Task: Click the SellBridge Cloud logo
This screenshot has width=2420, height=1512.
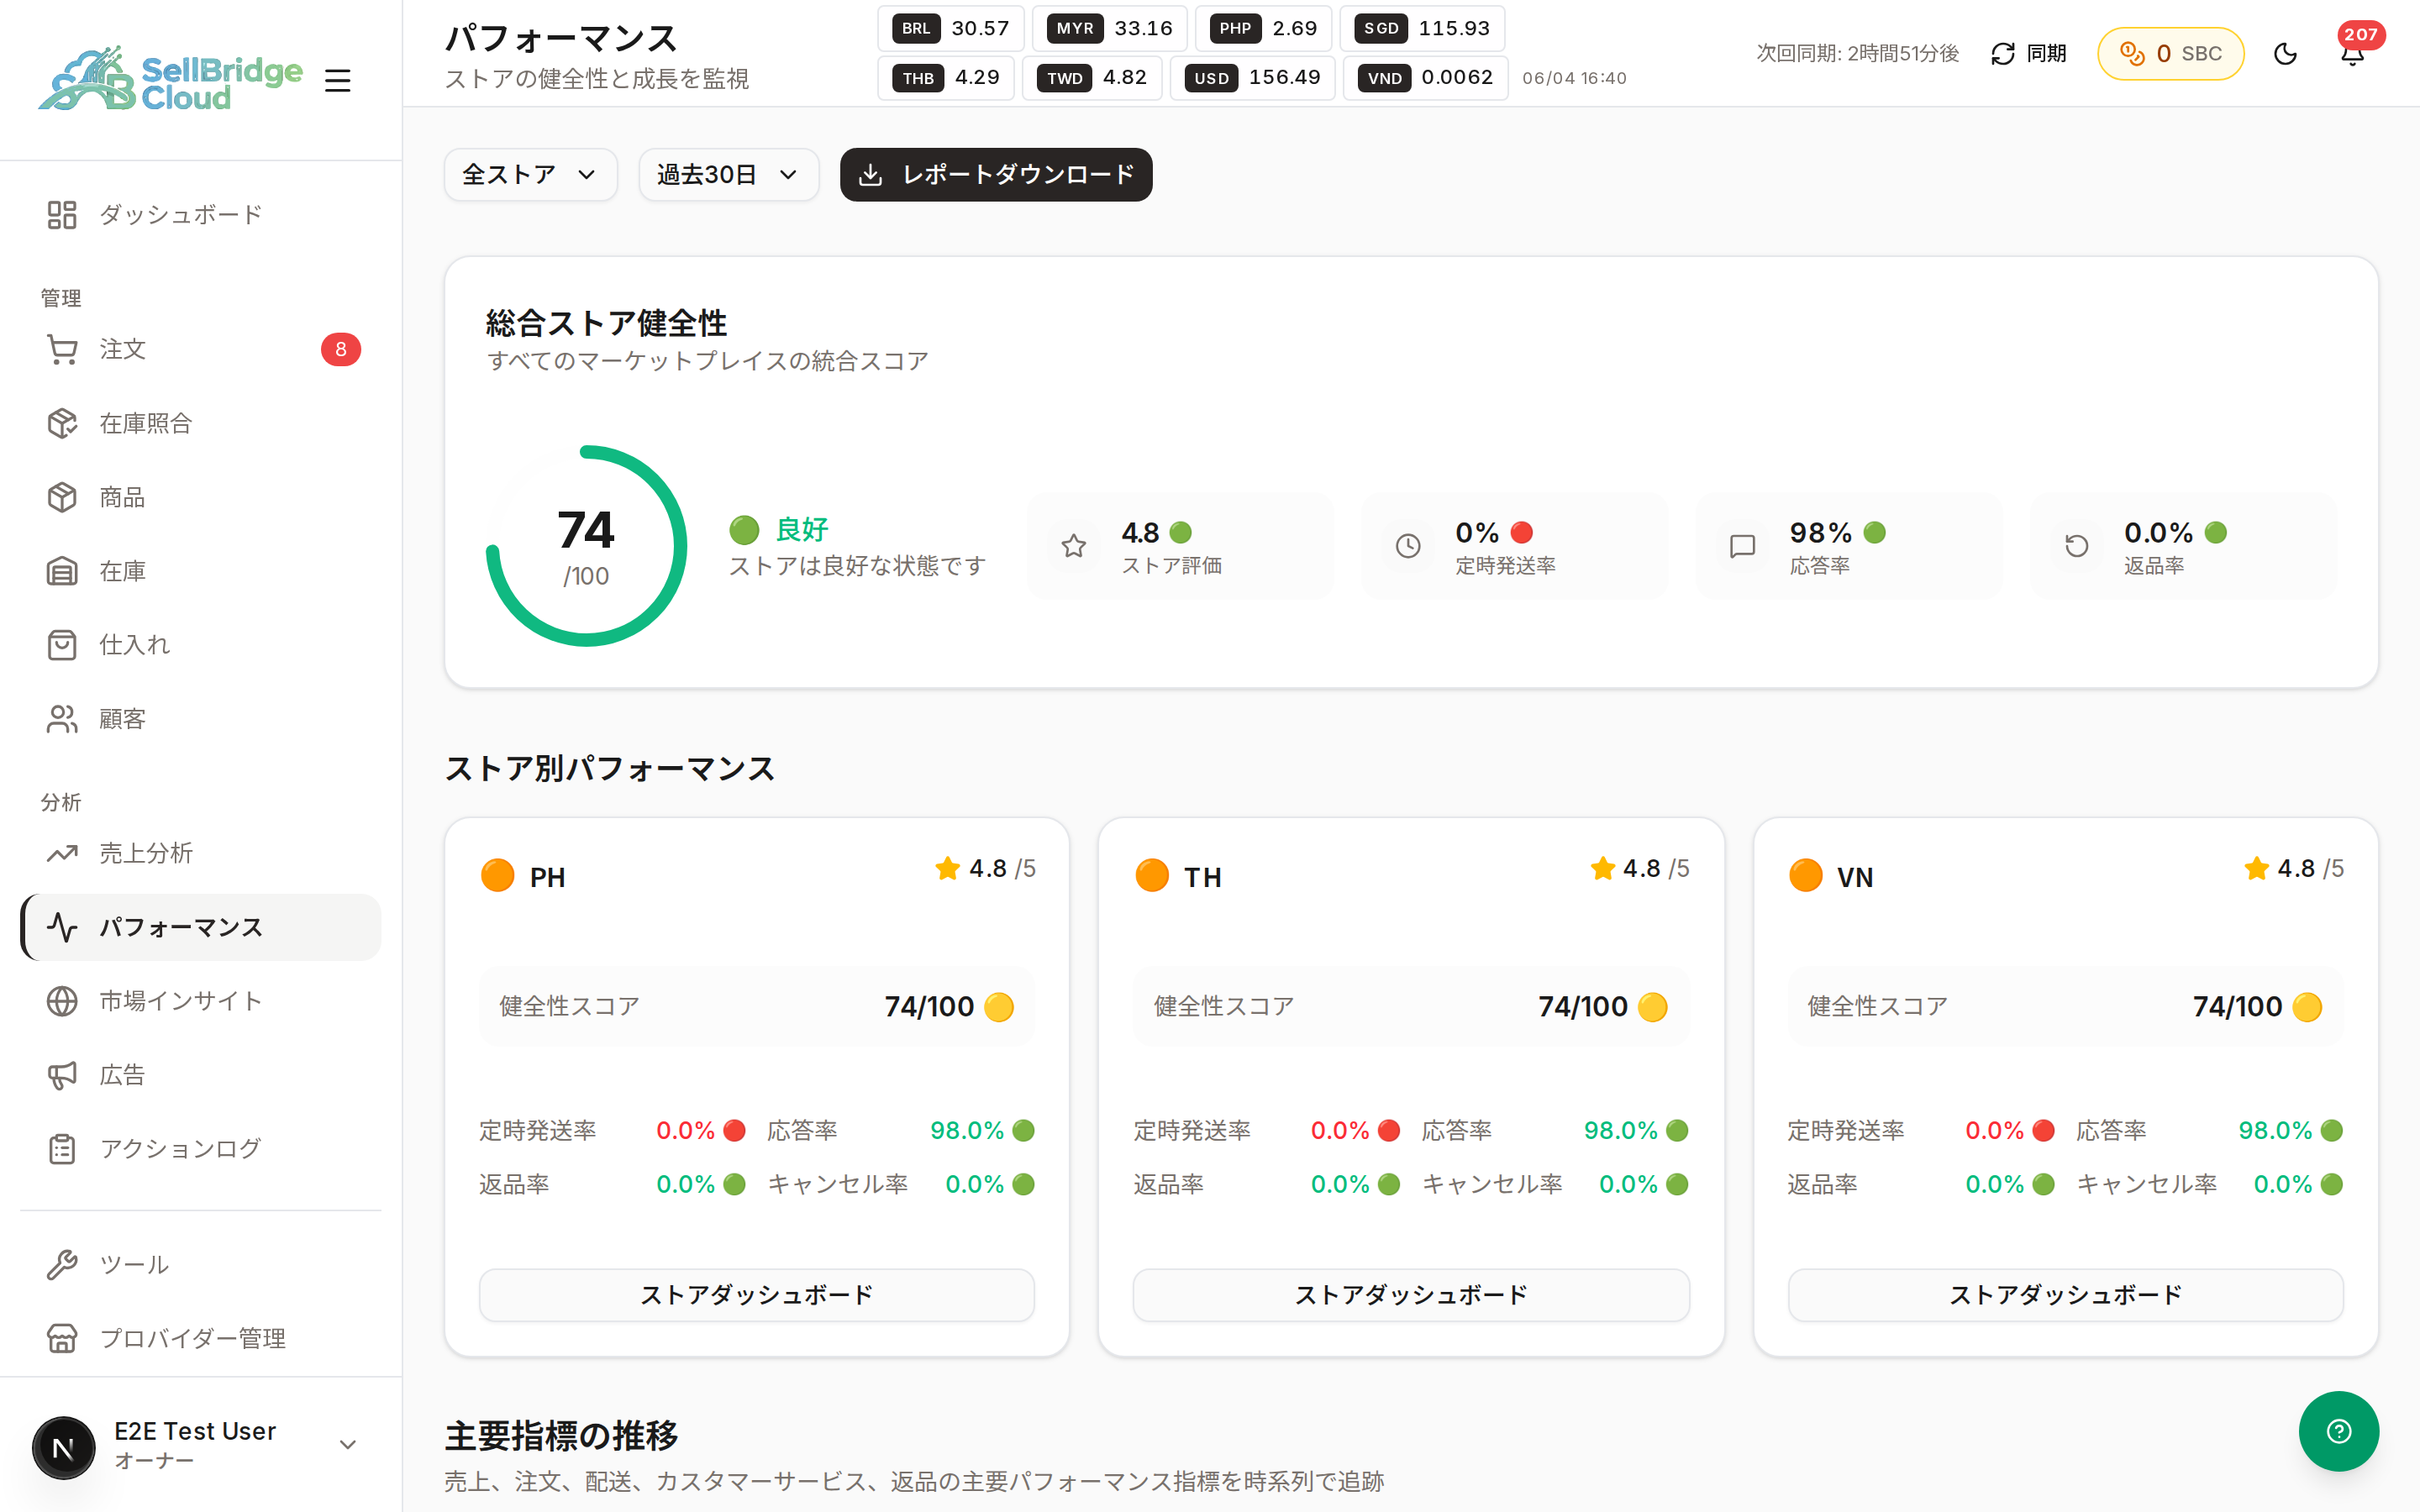Action: 170,79
